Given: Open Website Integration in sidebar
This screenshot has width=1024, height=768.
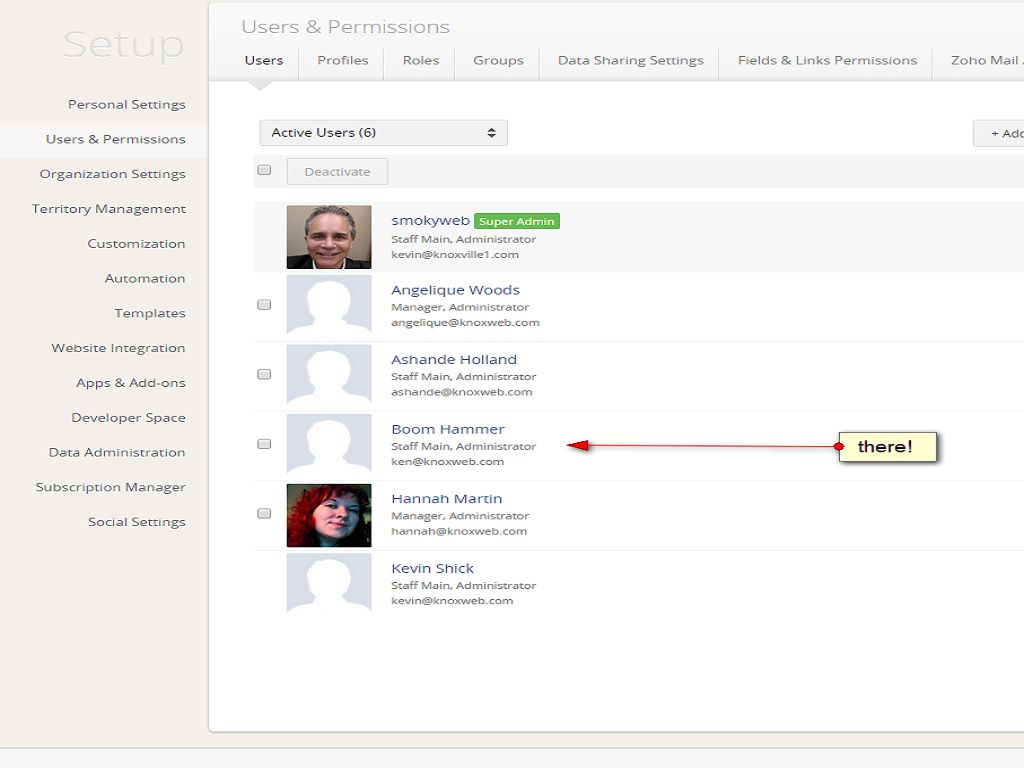Looking at the screenshot, I should coord(118,348).
